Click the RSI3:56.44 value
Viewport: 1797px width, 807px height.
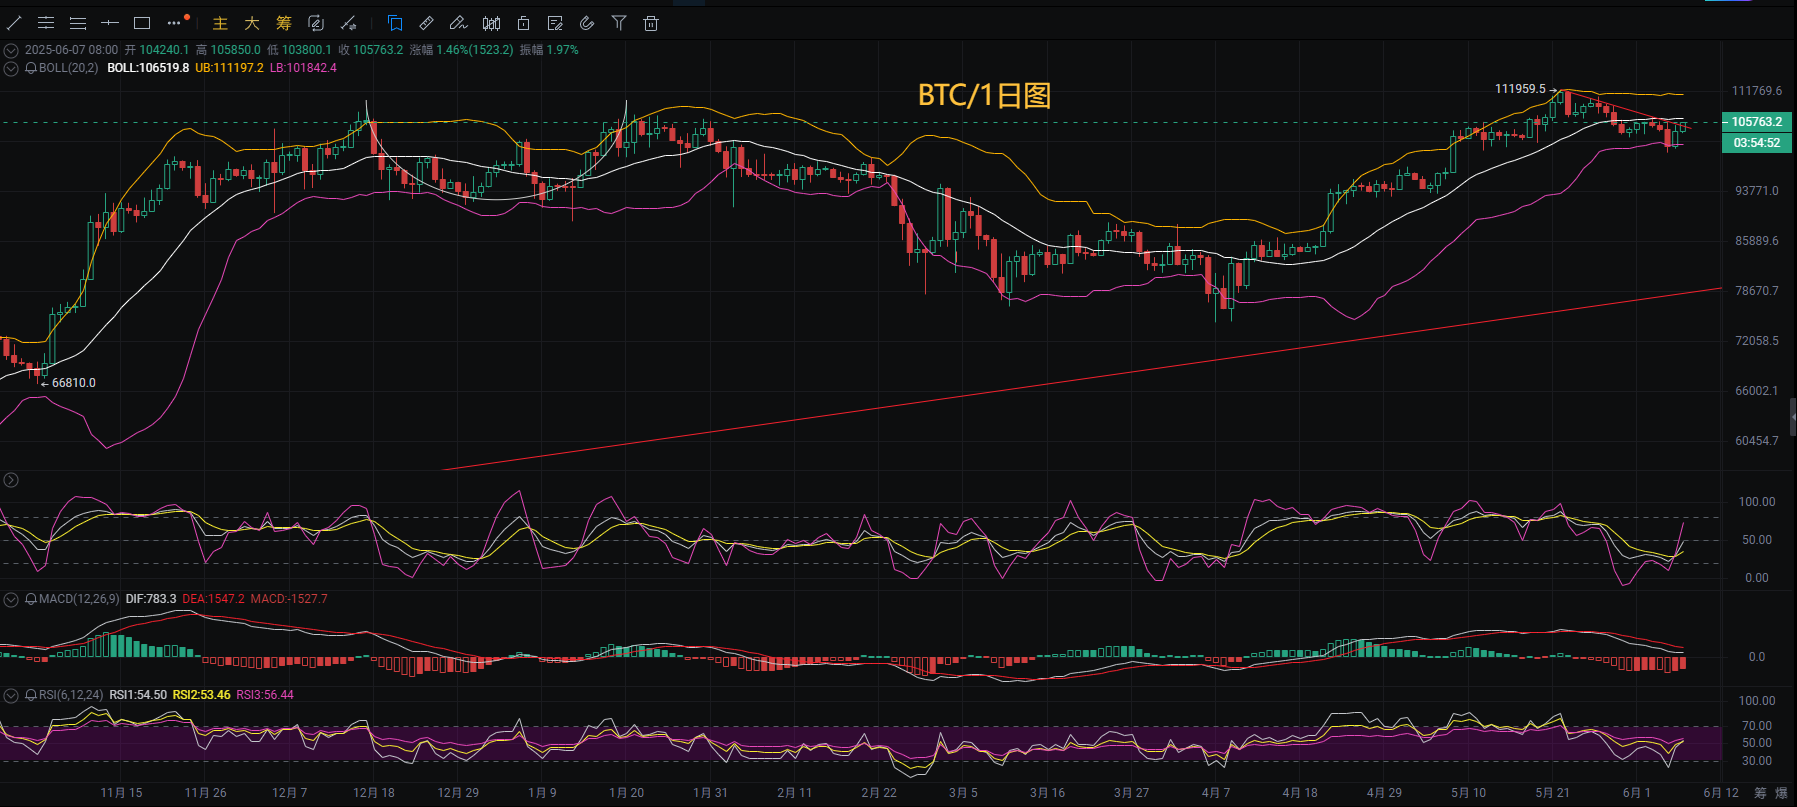(265, 695)
